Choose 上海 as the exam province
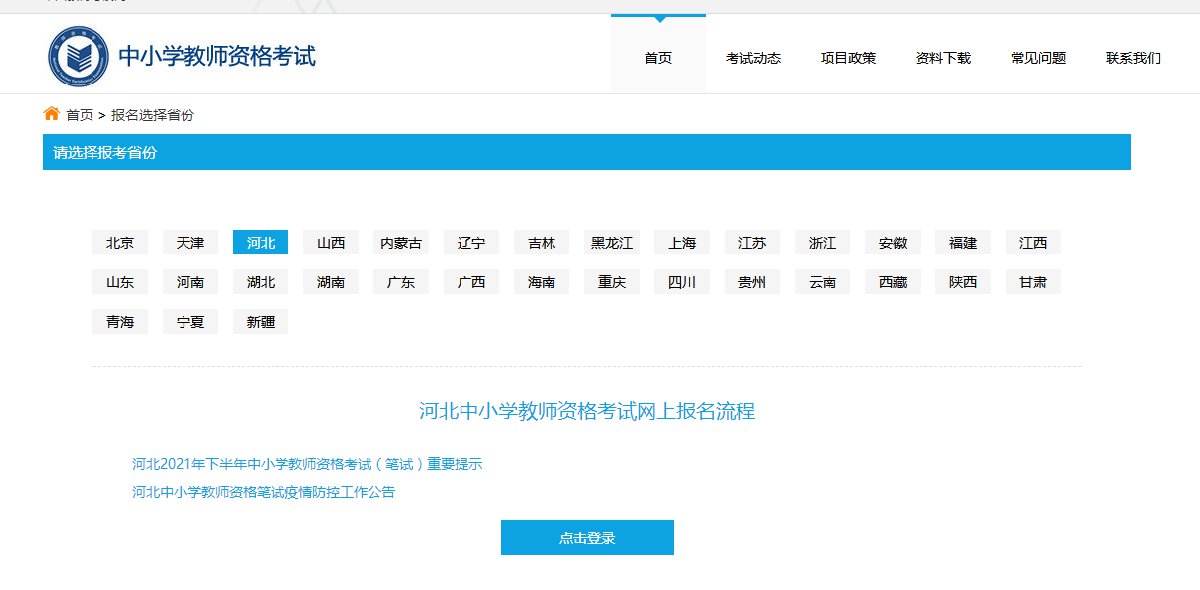 click(682, 242)
